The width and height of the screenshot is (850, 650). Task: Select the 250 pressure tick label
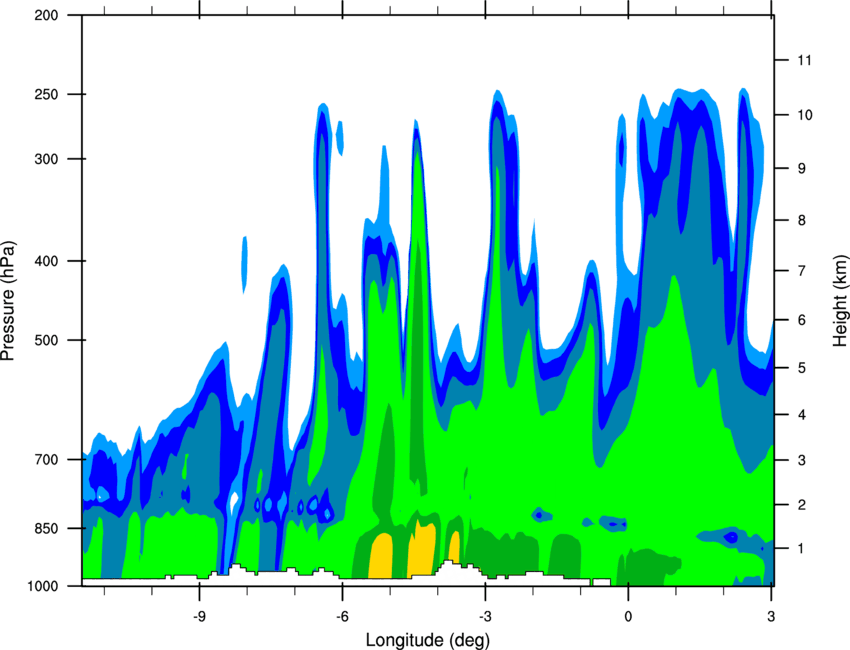(x=47, y=94)
